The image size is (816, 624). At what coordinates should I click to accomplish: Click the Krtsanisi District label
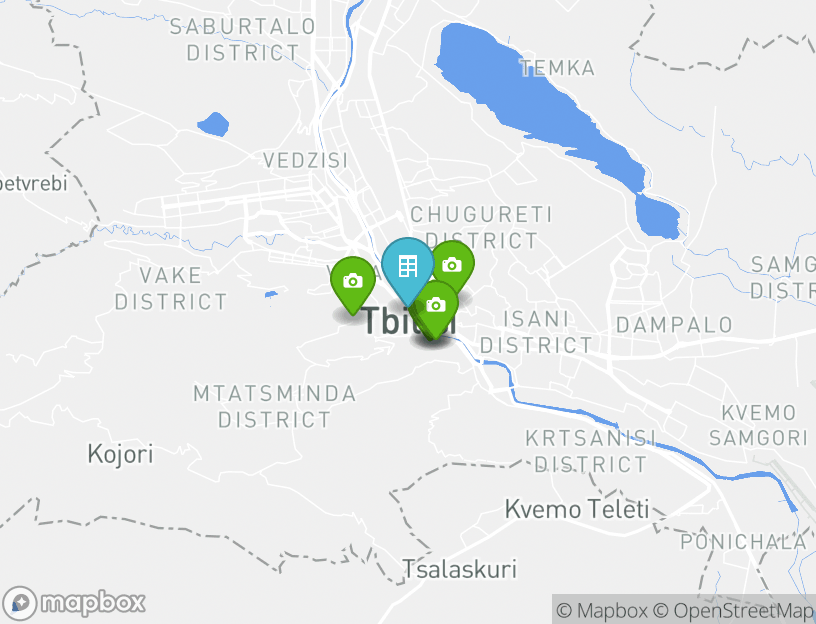click(591, 451)
